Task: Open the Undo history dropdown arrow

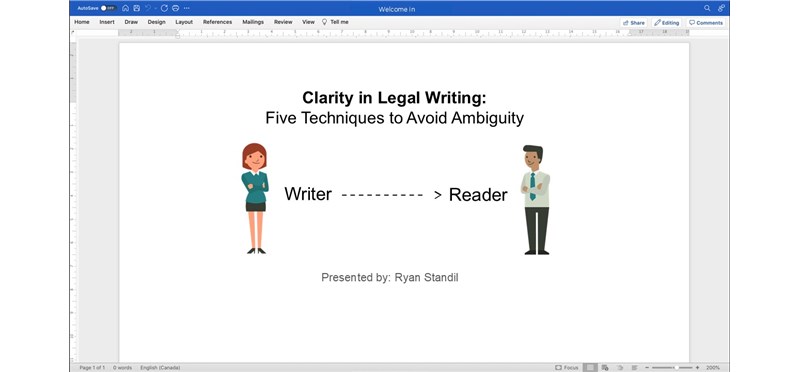Action: (155, 8)
